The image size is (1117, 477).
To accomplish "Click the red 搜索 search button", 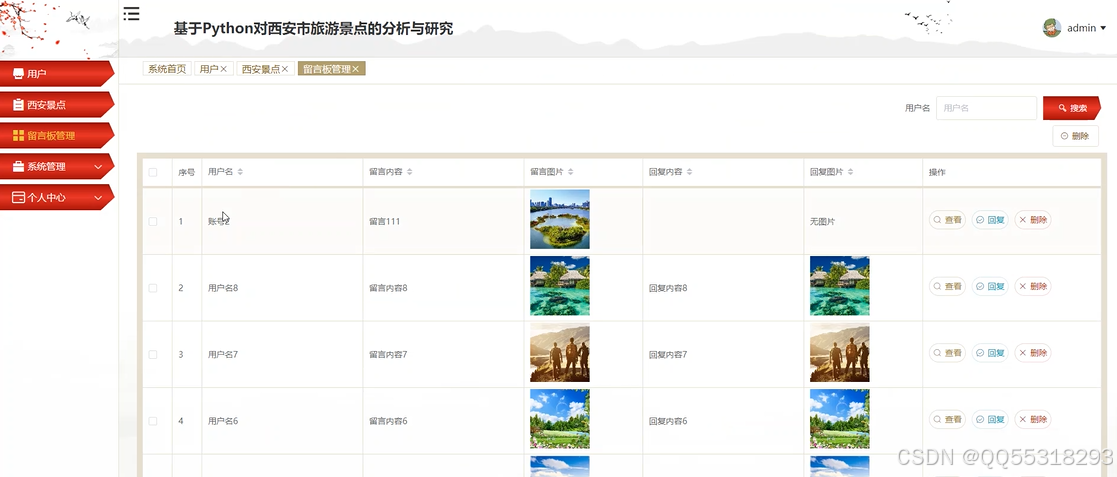I will (1071, 108).
